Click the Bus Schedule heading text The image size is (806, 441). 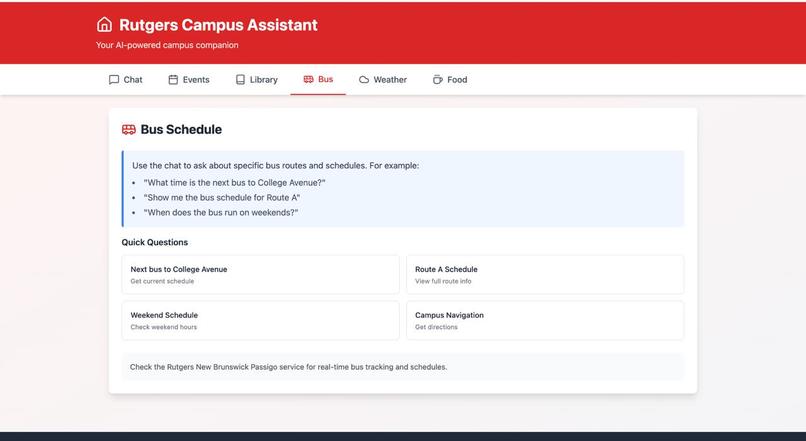tap(181, 130)
